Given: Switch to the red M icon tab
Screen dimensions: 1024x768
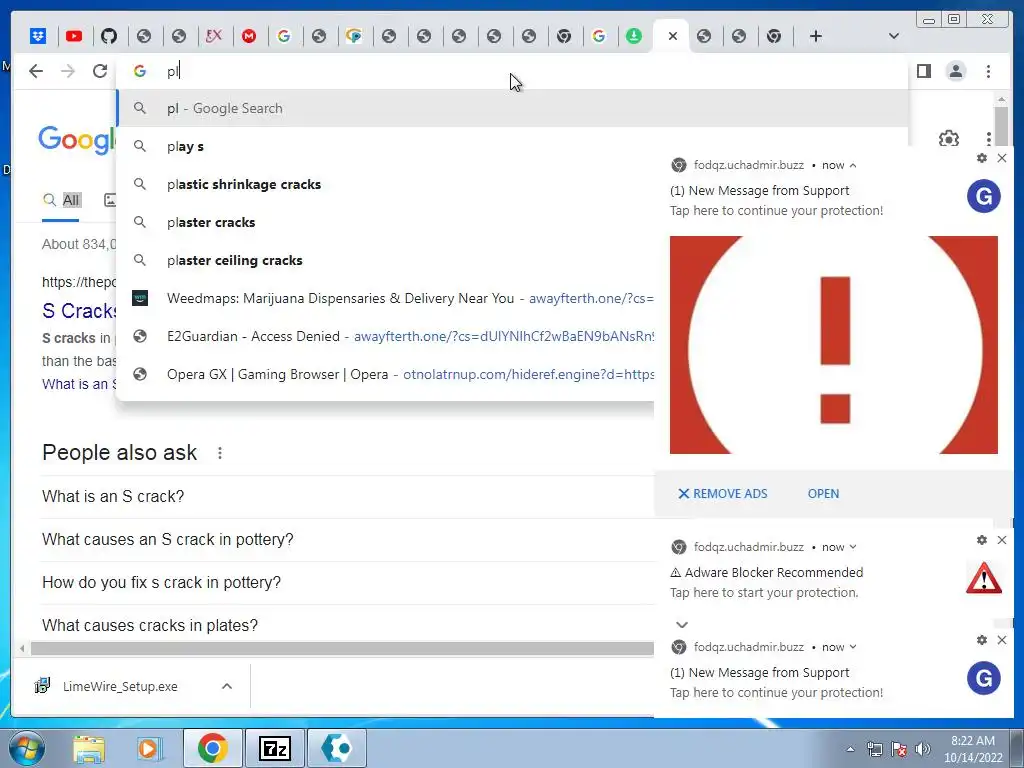Looking at the screenshot, I should (249, 36).
